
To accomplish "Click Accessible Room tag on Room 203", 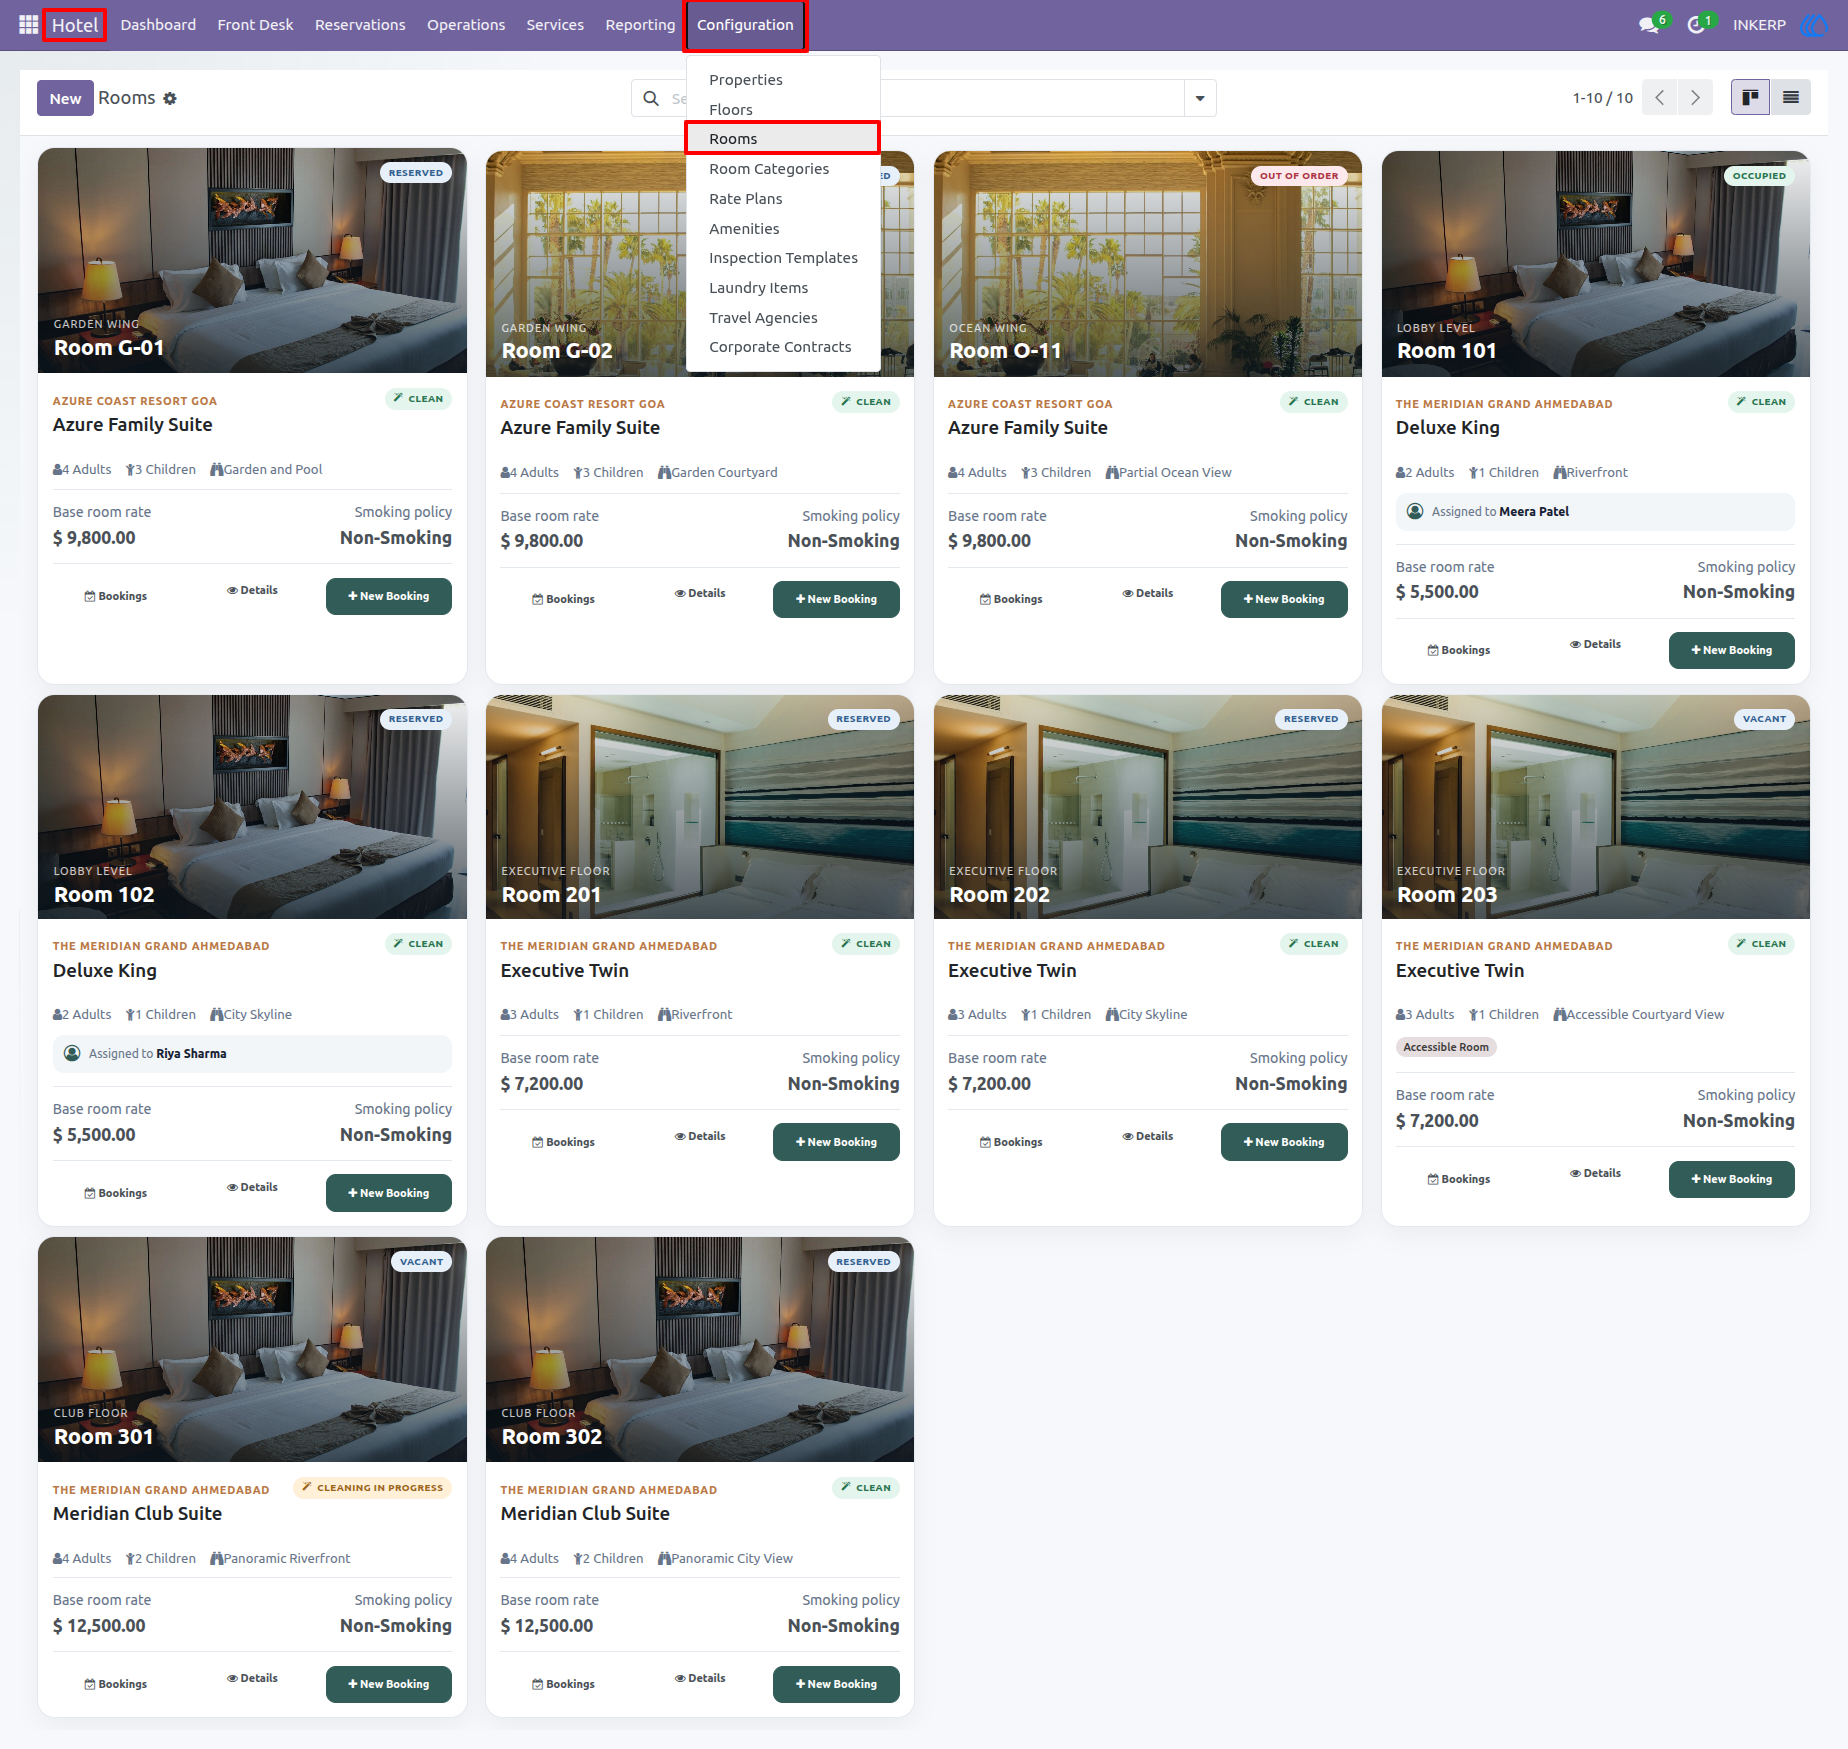I will coord(1446,1048).
